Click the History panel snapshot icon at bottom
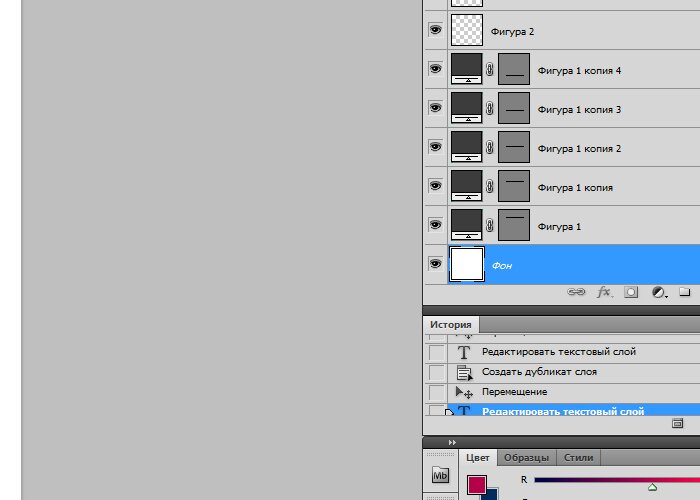 pyautogui.click(x=678, y=424)
